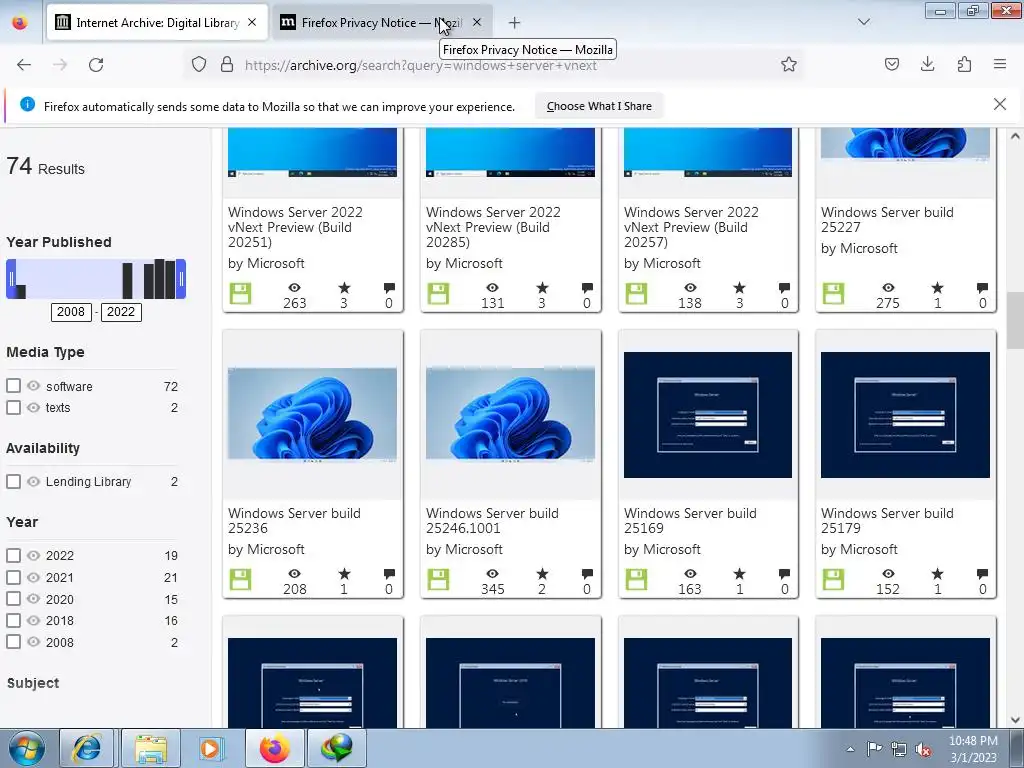Click comment icon on build 25169 card
The width and height of the screenshot is (1024, 768).
(784, 574)
